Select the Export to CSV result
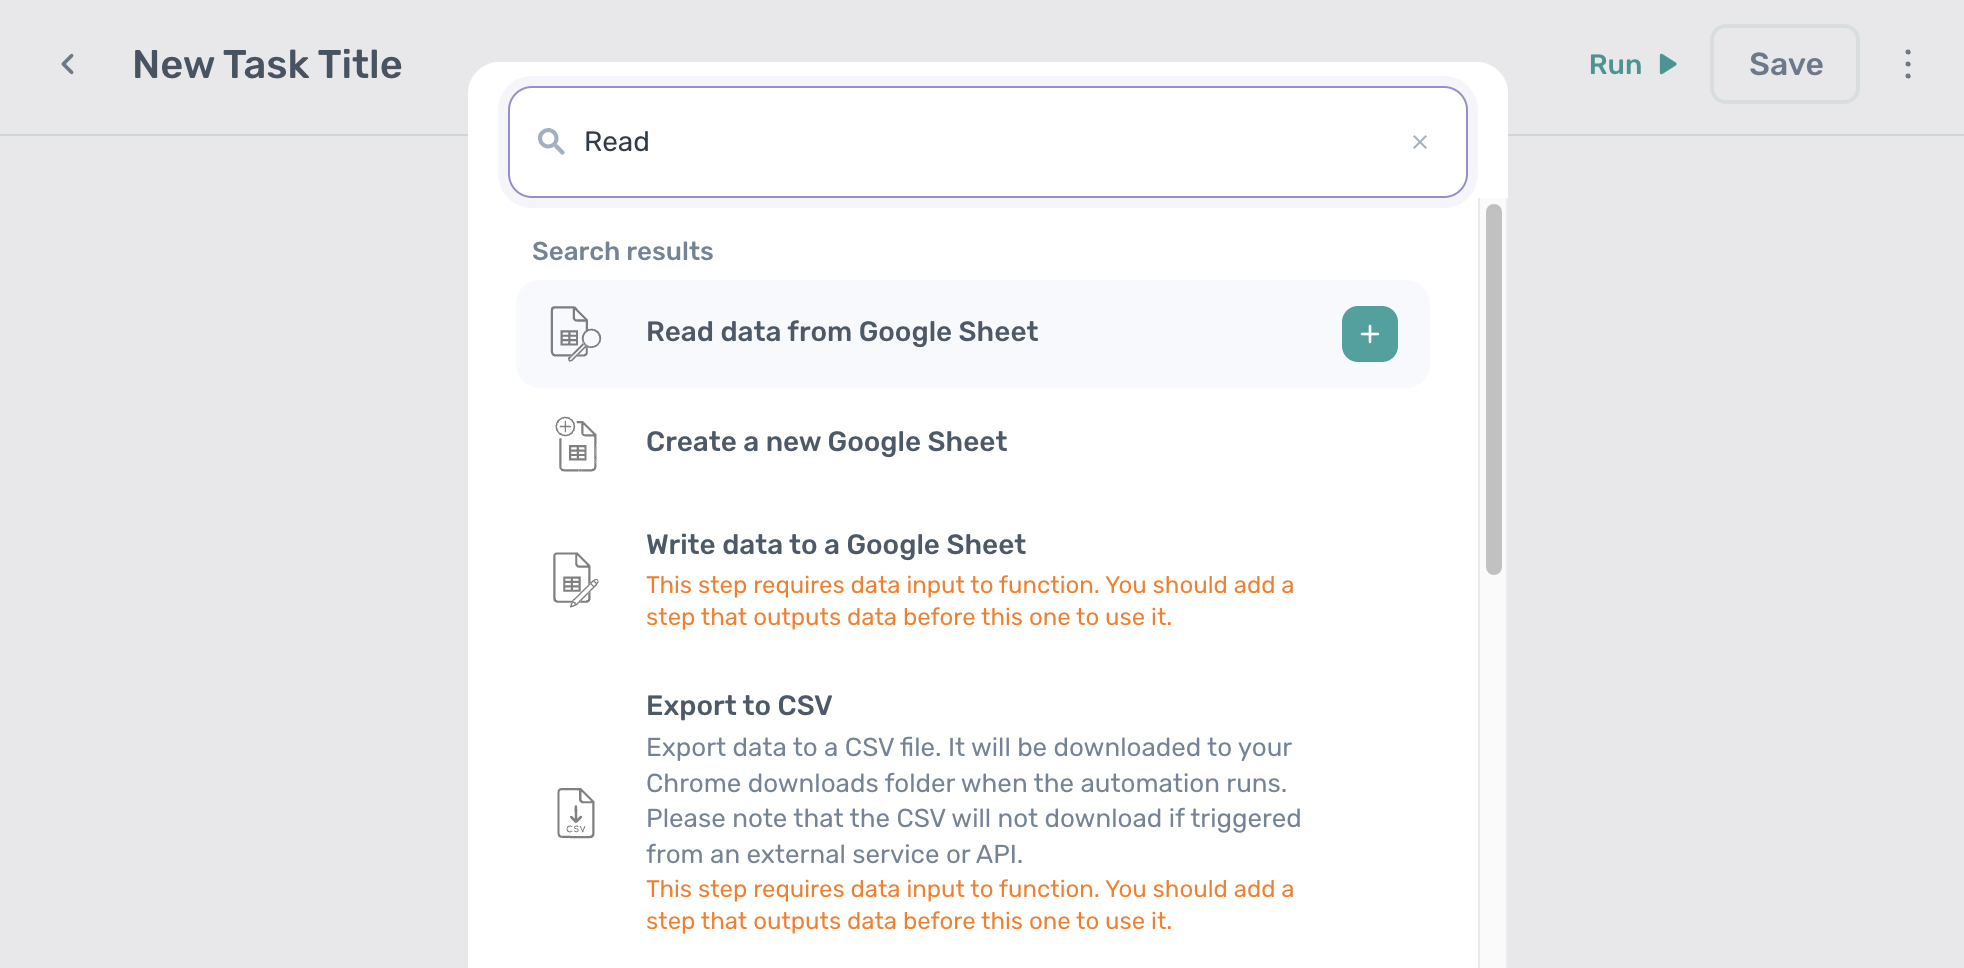The height and width of the screenshot is (968, 1964). click(739, 705)
